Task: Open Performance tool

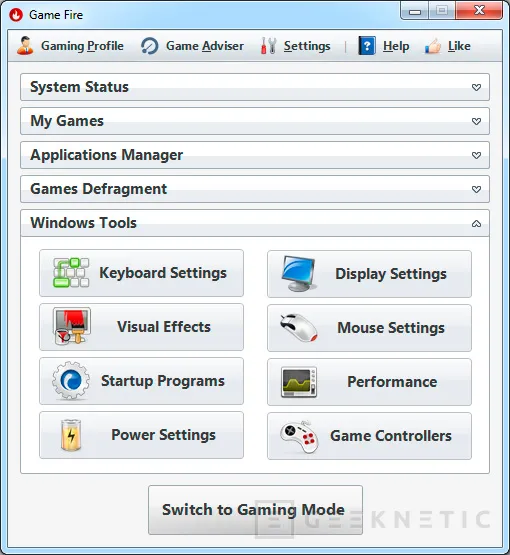Action: pyautogui.click(x=369, y=382)
